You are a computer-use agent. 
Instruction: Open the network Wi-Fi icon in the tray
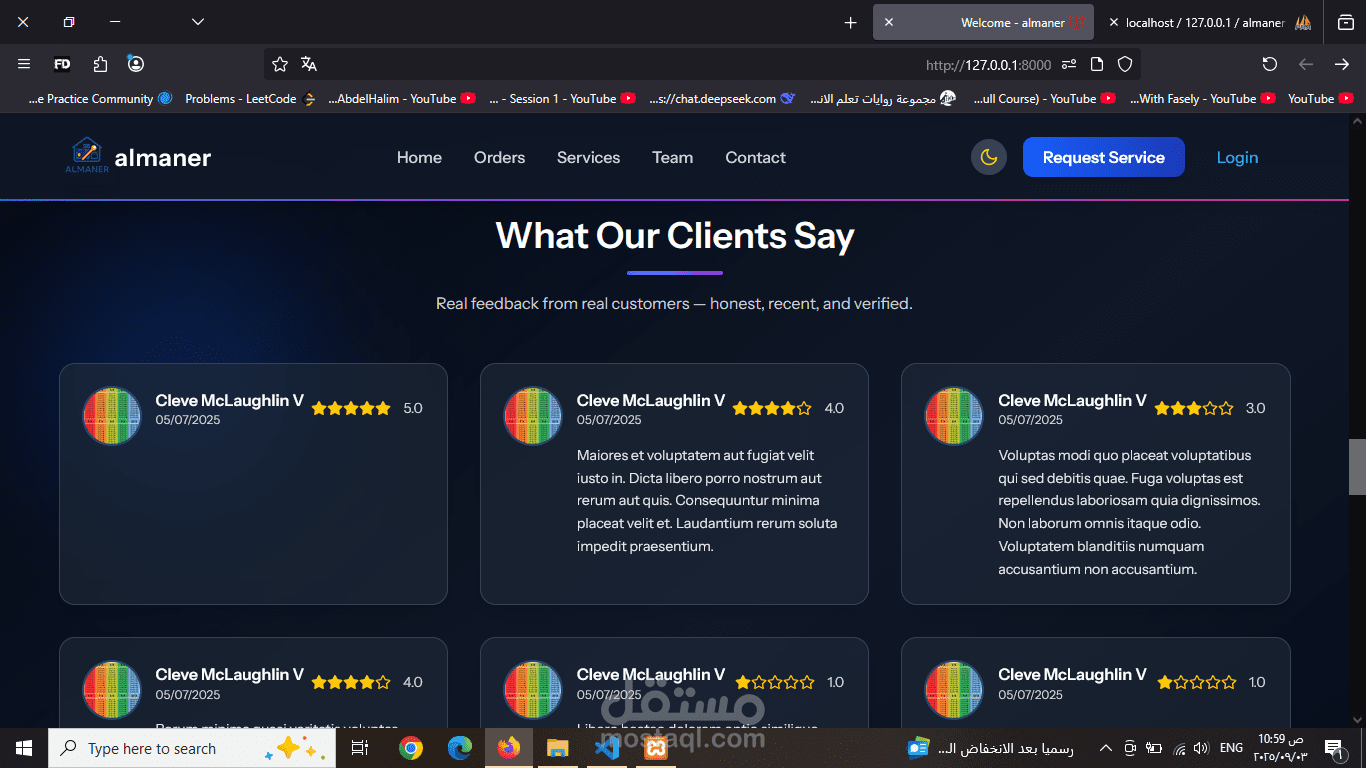tap(1178, 748)
